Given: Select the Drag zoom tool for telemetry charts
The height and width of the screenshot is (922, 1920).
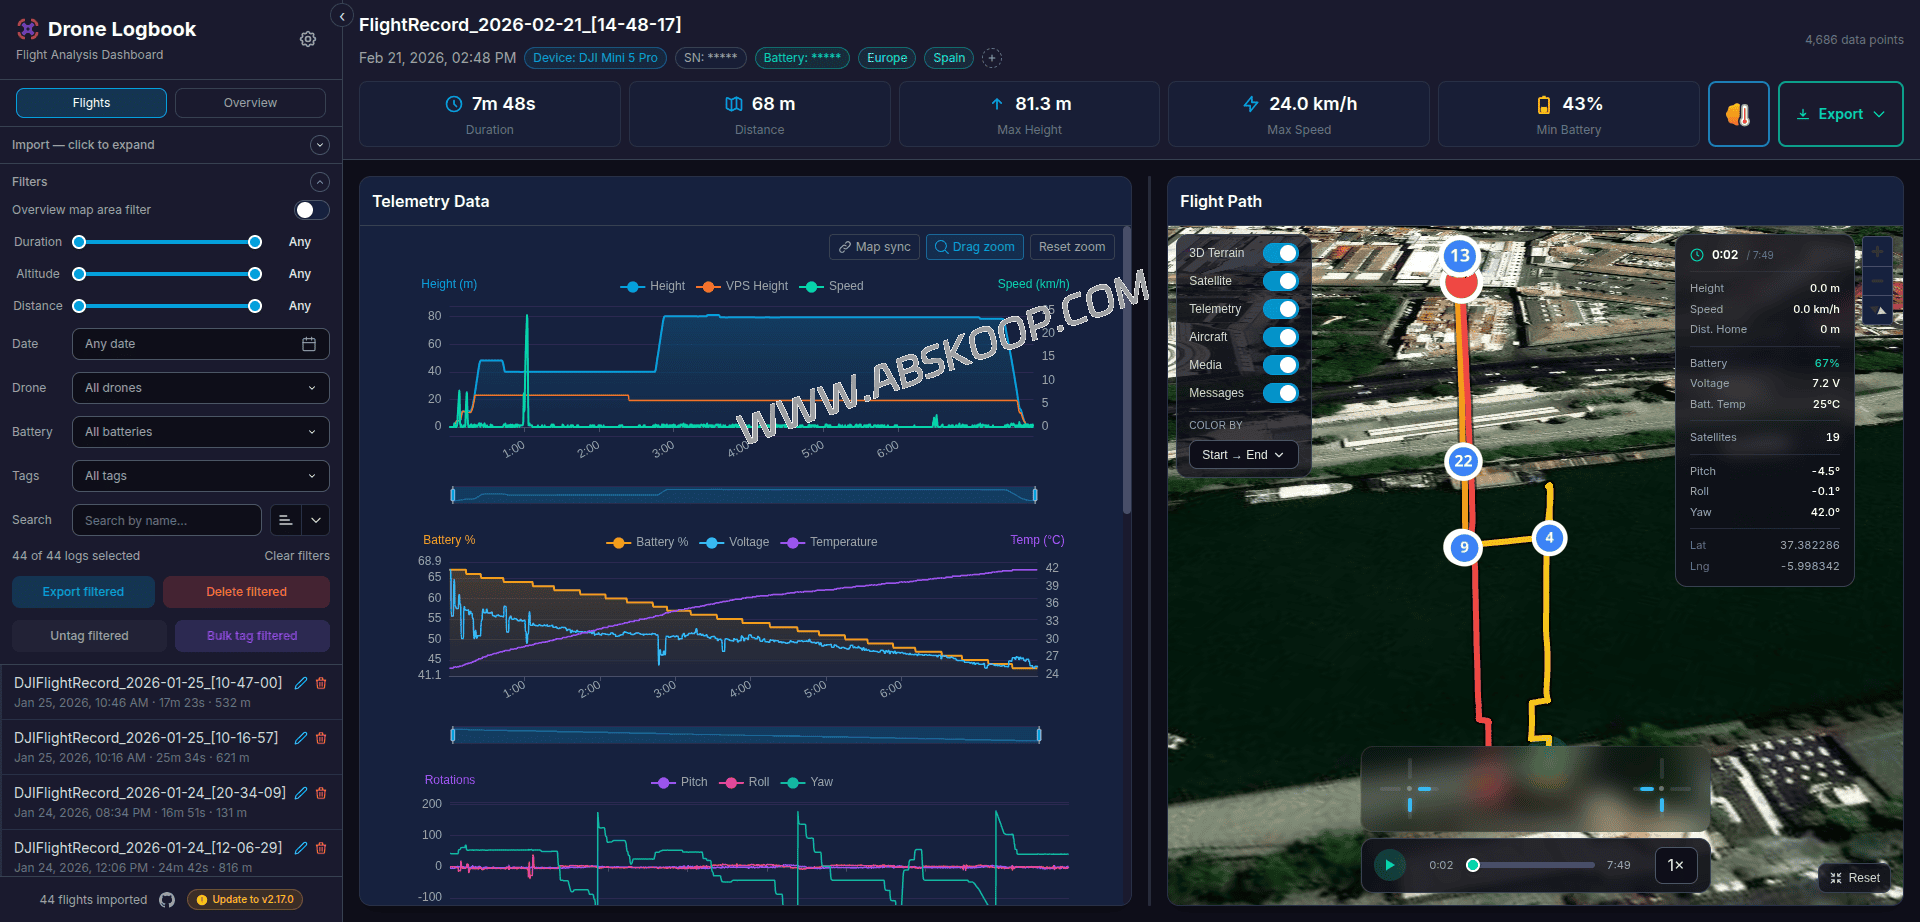Looking at the screenshot, I should (974, 247).
